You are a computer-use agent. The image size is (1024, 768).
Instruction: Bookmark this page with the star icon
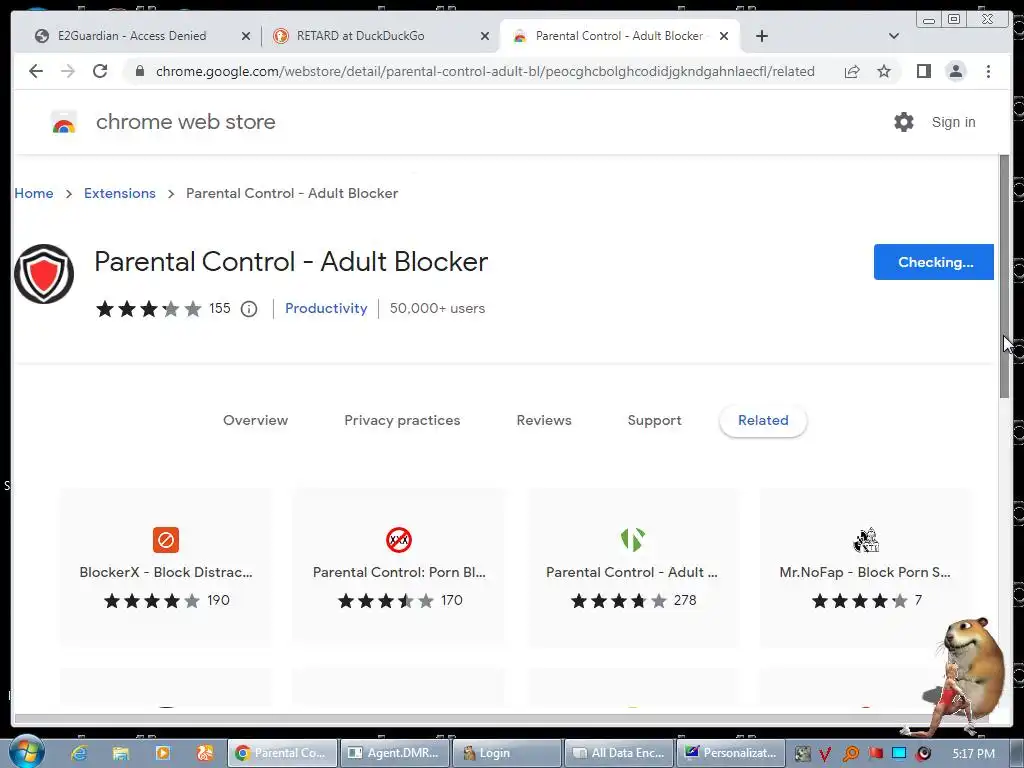coord(884,71)
